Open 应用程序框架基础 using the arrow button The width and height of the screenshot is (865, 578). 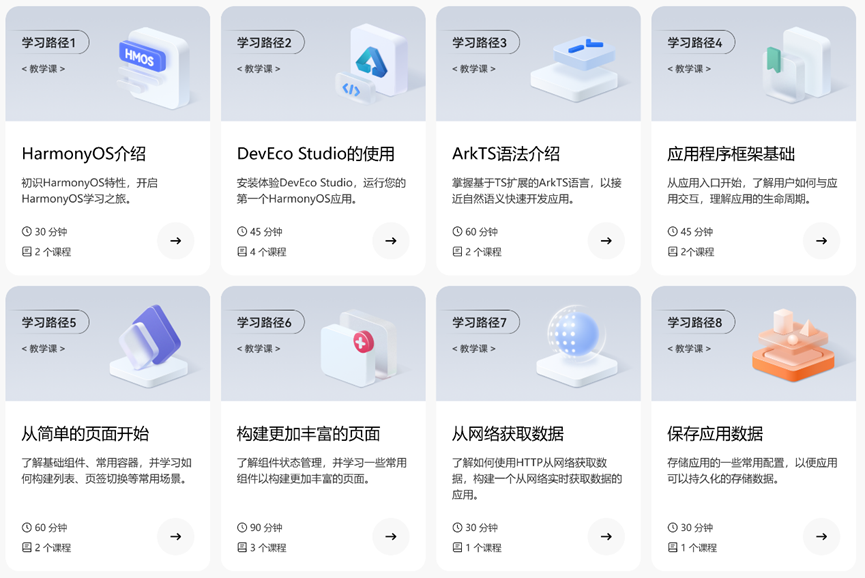click(821, 240)
